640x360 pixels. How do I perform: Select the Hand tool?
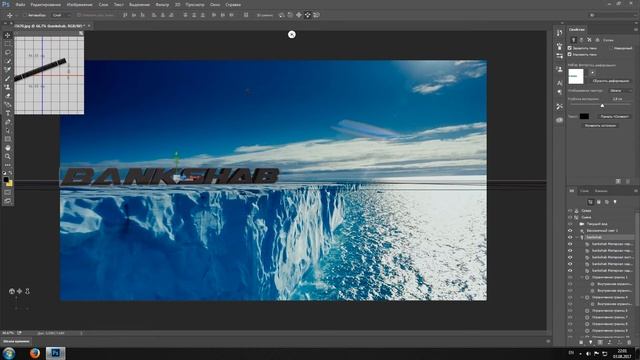pyautogui.click(x=7, y=148)
